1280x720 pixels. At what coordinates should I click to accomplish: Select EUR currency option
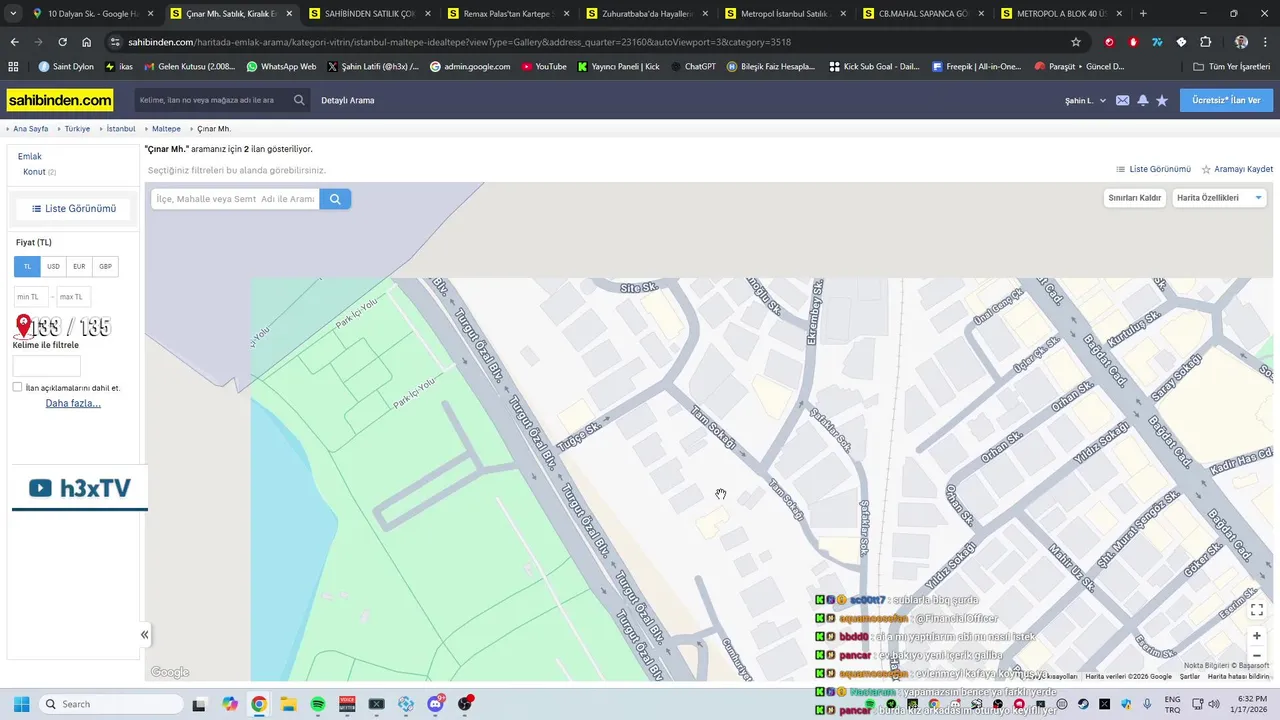(79, 266)
